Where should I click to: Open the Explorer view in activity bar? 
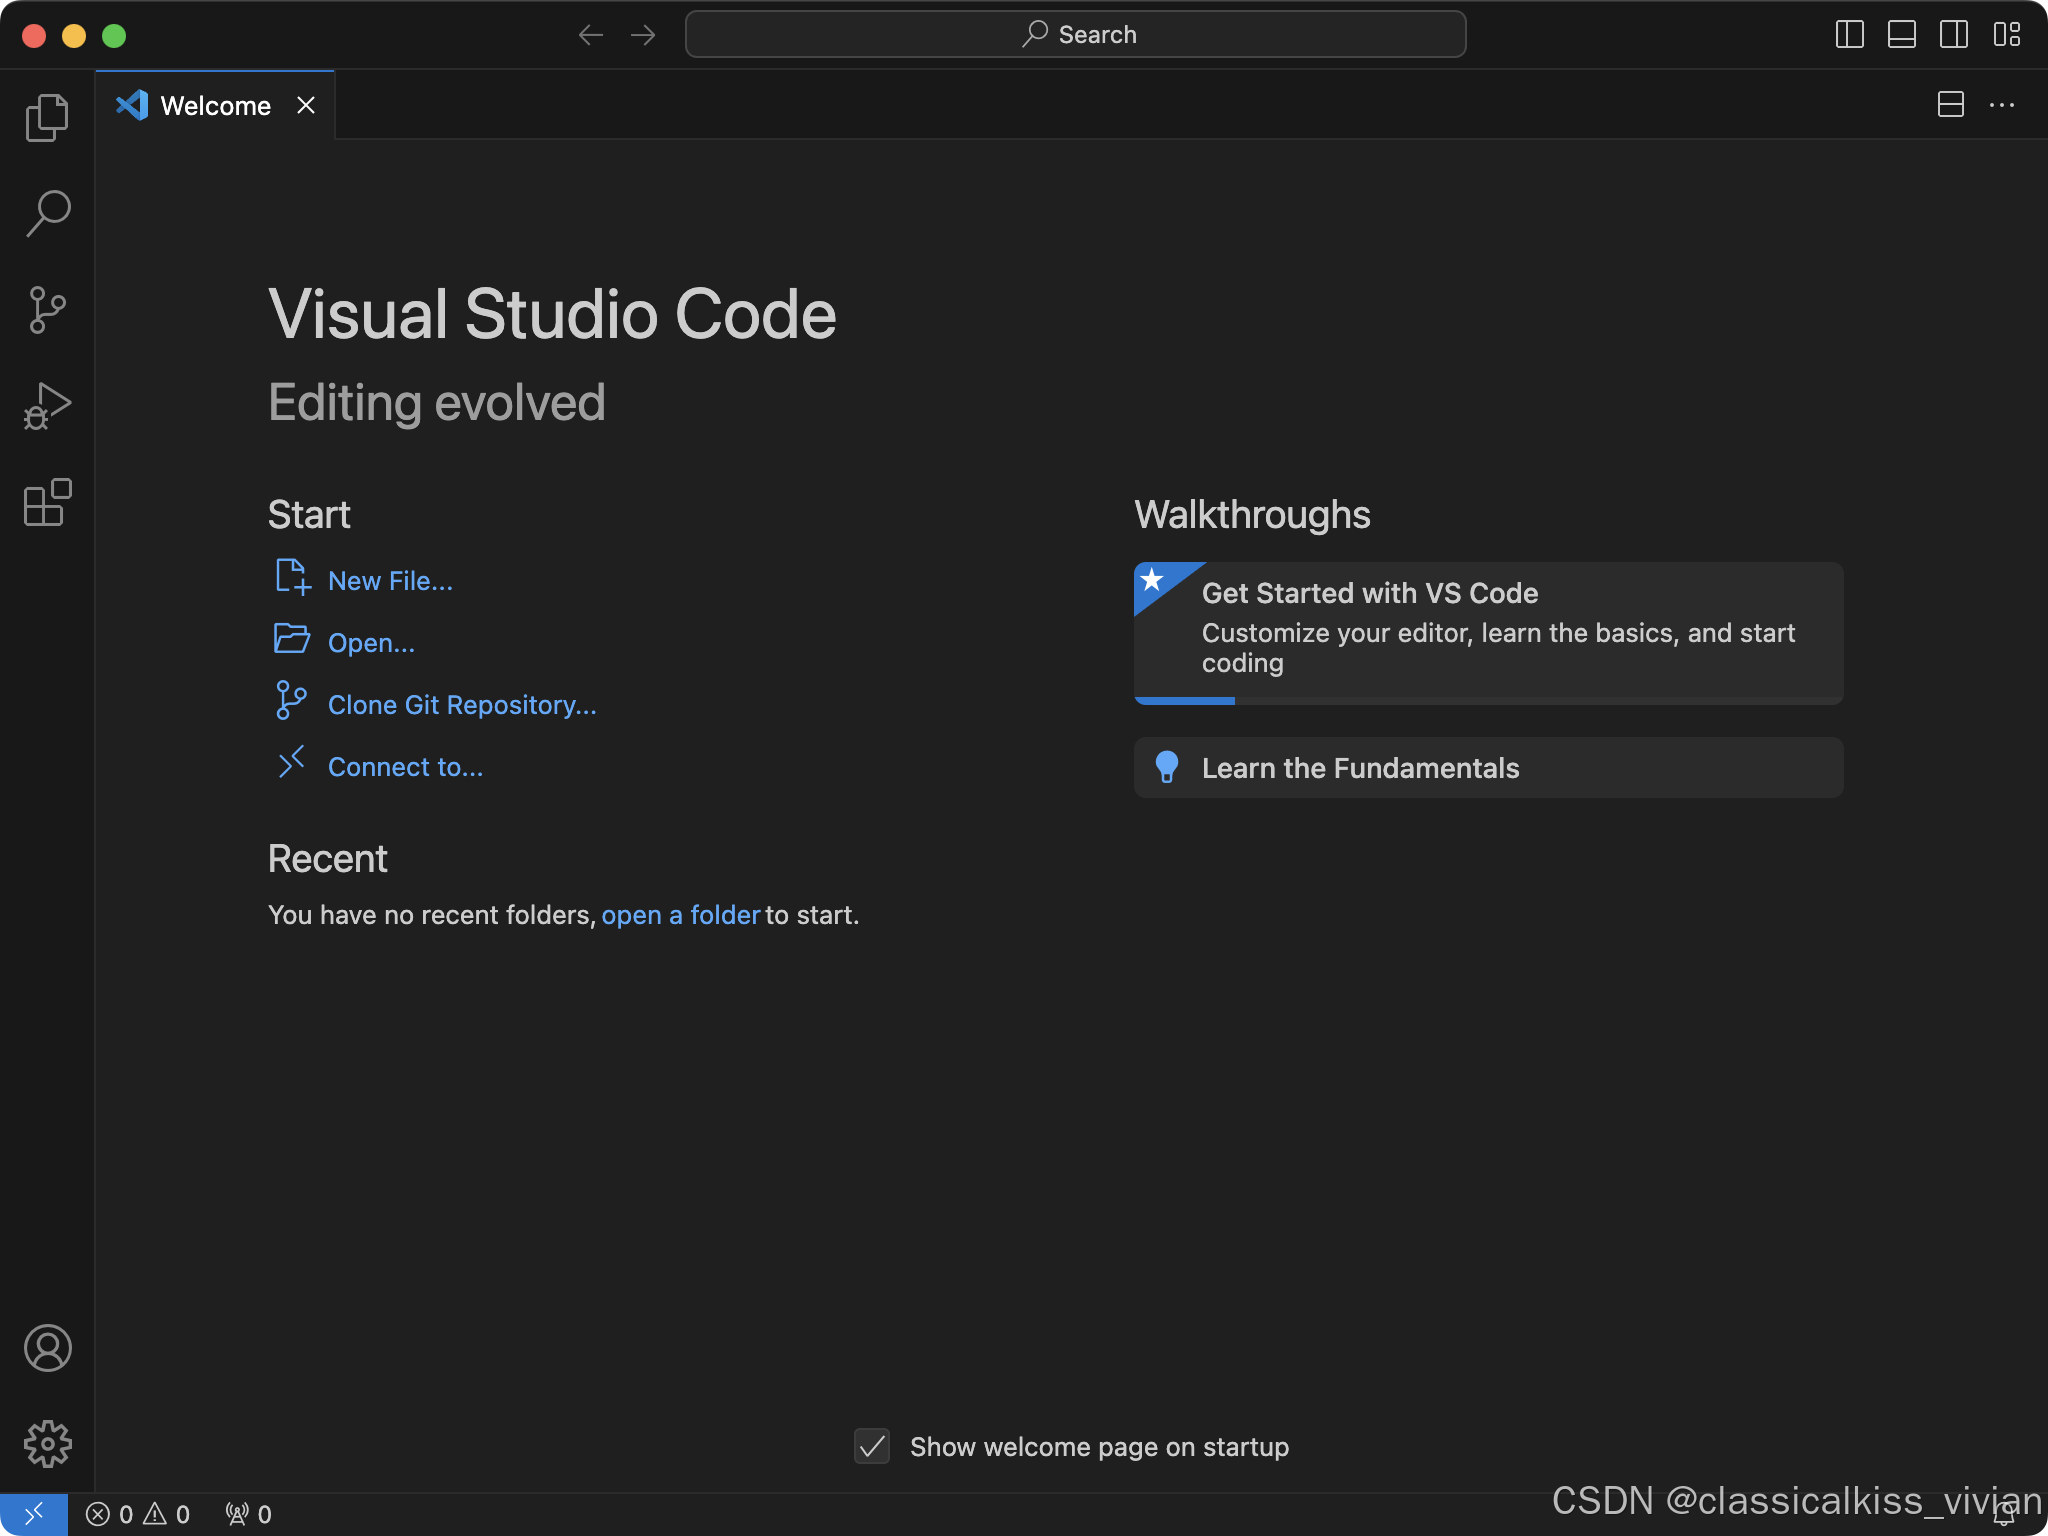point(47,118)
